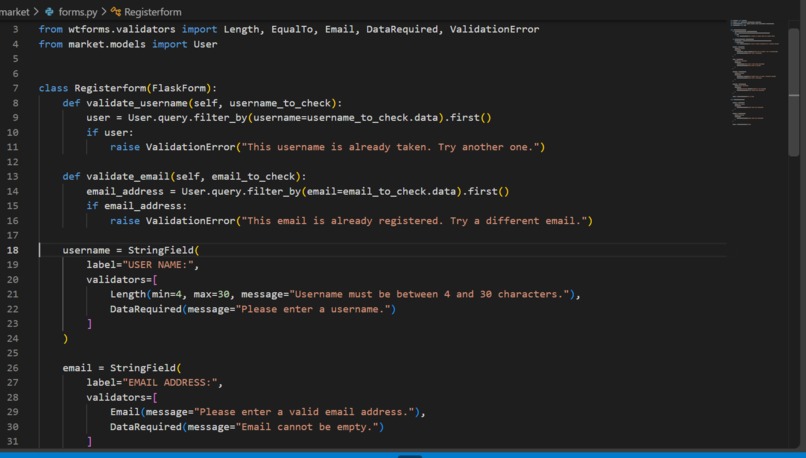806x458 pixels.
Task: Click 'validators=[' on line 20
Action: [122, 279]
